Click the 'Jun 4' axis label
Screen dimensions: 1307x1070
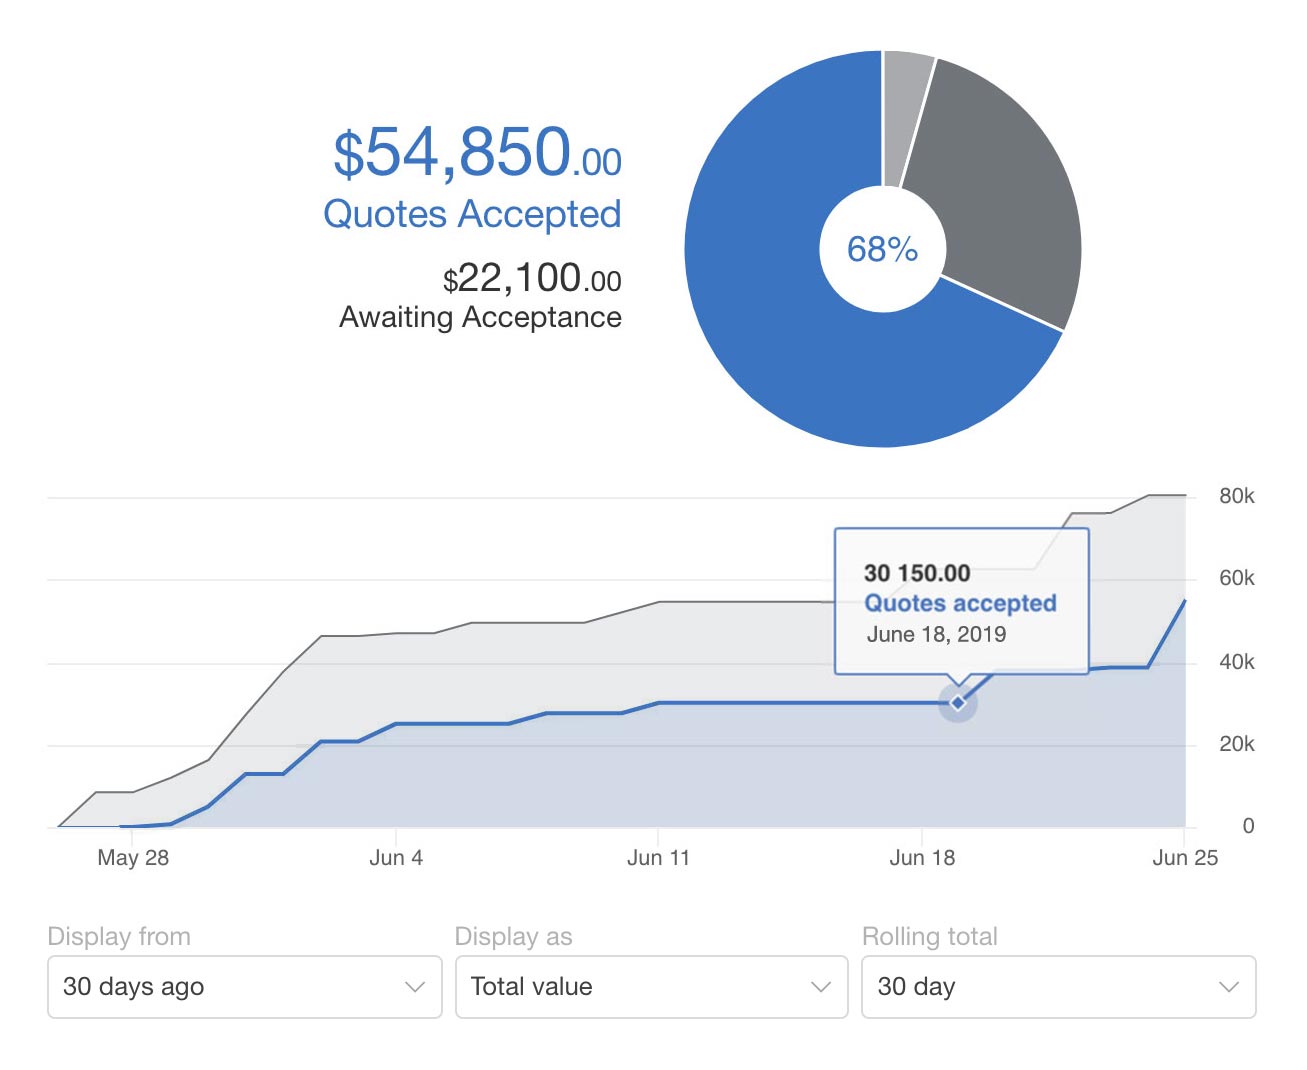396,857
